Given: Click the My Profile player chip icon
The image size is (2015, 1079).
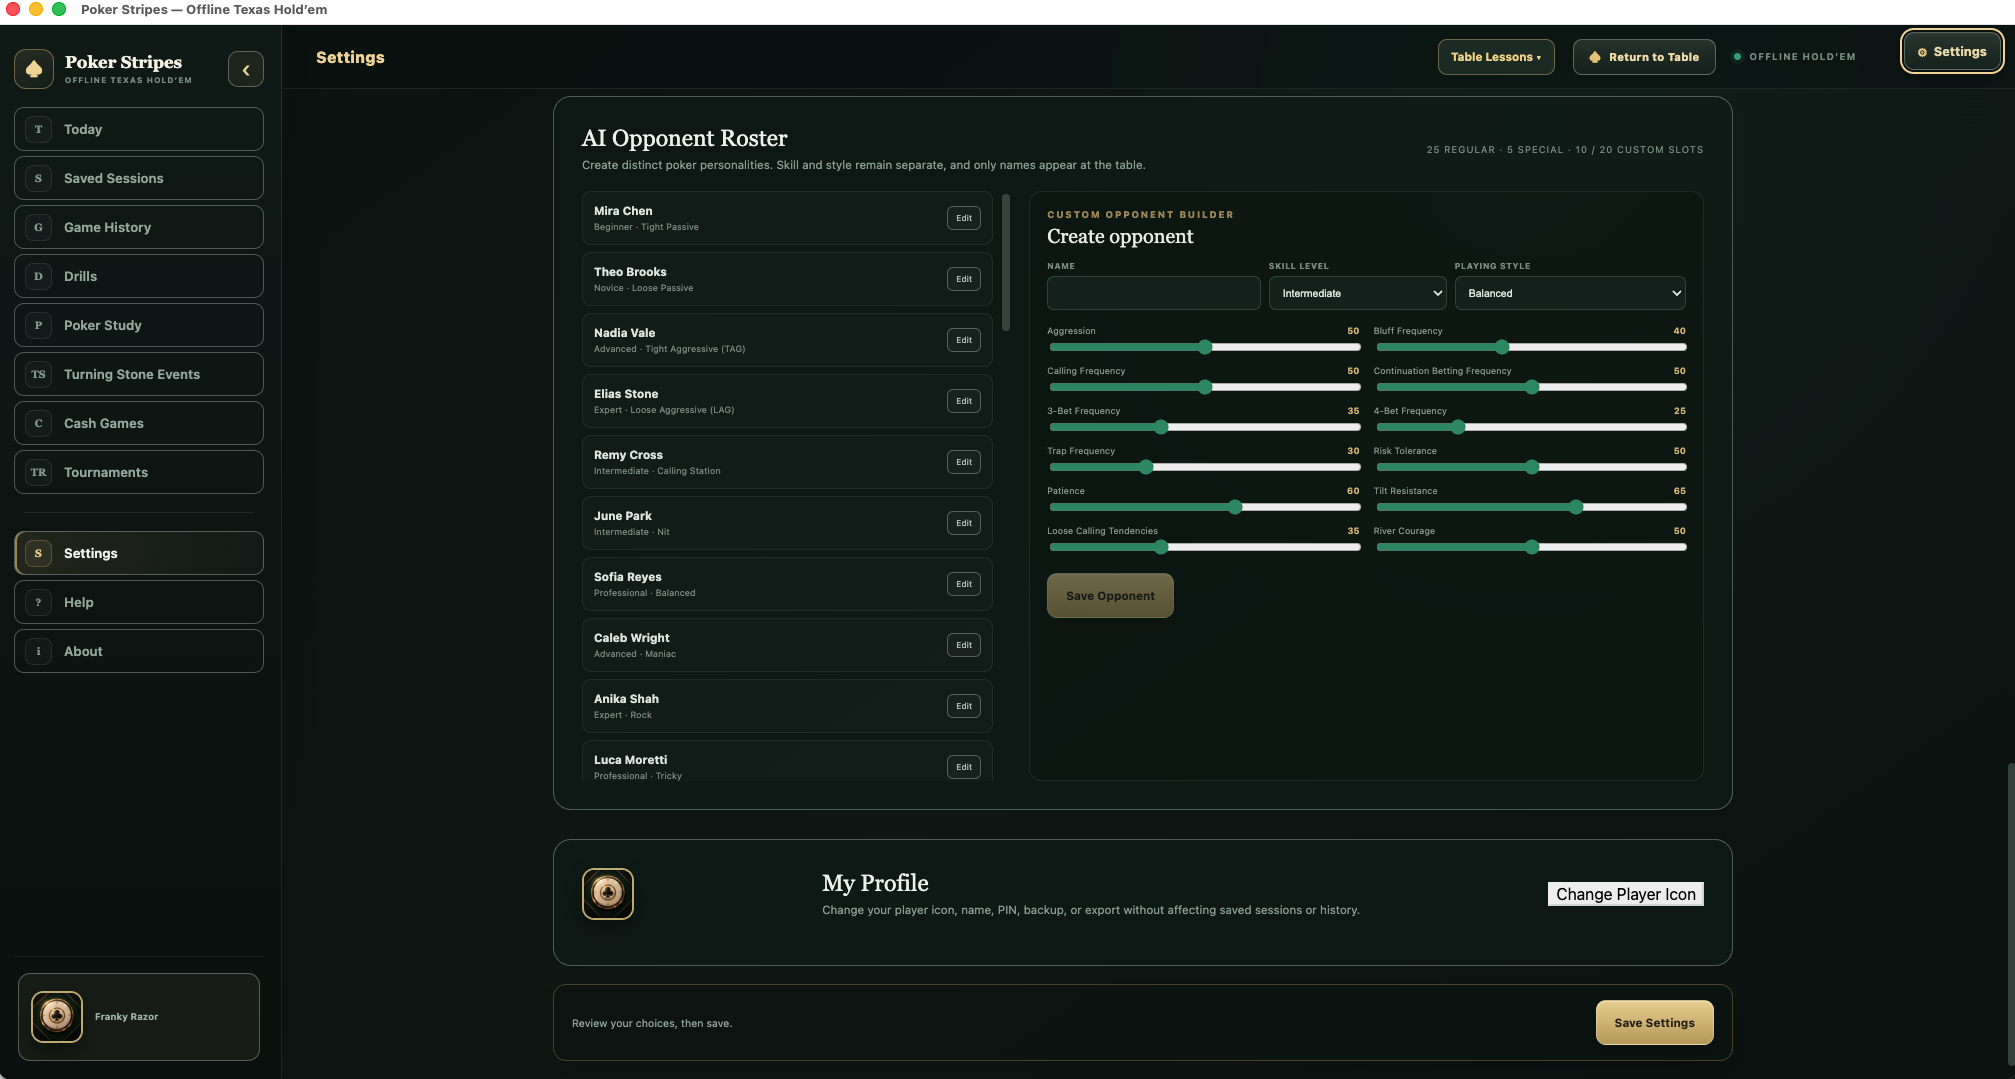Looking at the screenshot, I should click(608, 893).
